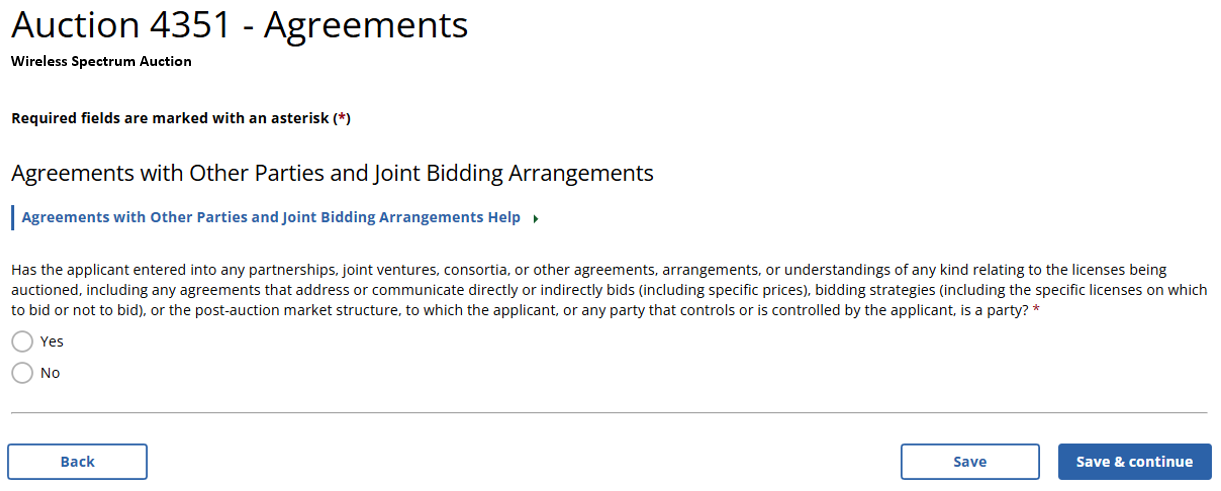Click the red asterisk ending the question
The image size is (1221, 491).
(x=1035, y=311)
